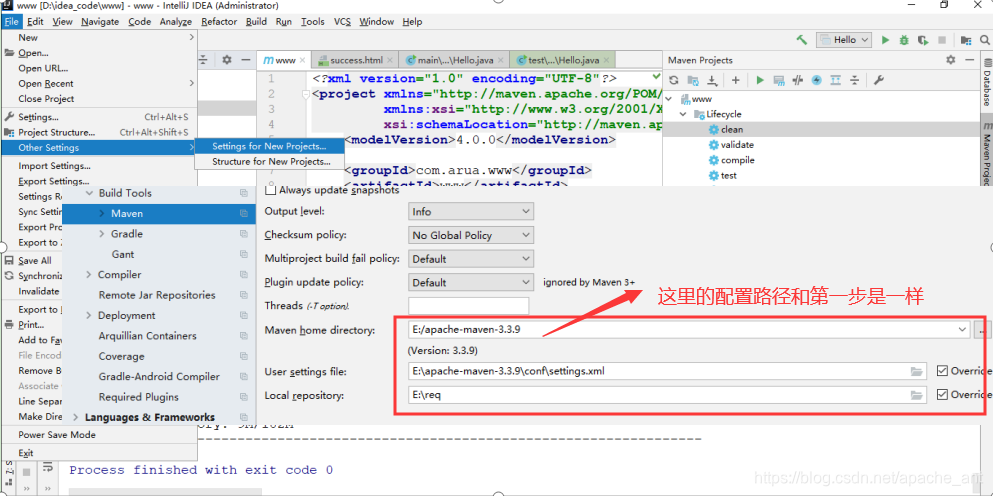Click the Local repository path field

point(659,395)
